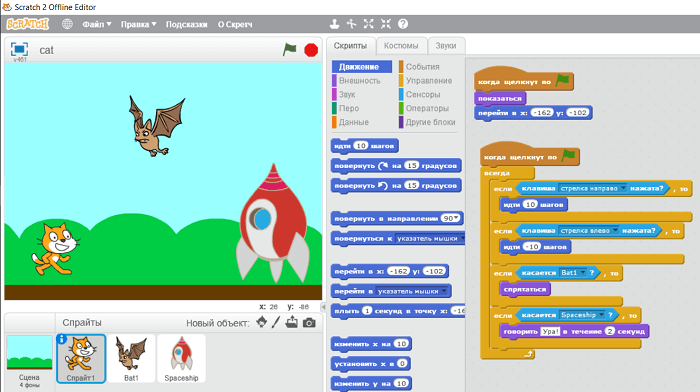Open direction dropdown in повернуть в направлении block
Image resolution: width=700 pixels, height=392 pixels.
(x=456, y=218)
